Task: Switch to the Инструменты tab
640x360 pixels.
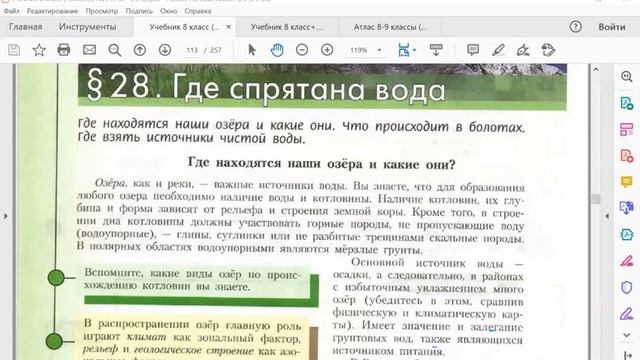Action: pos(87,27)
